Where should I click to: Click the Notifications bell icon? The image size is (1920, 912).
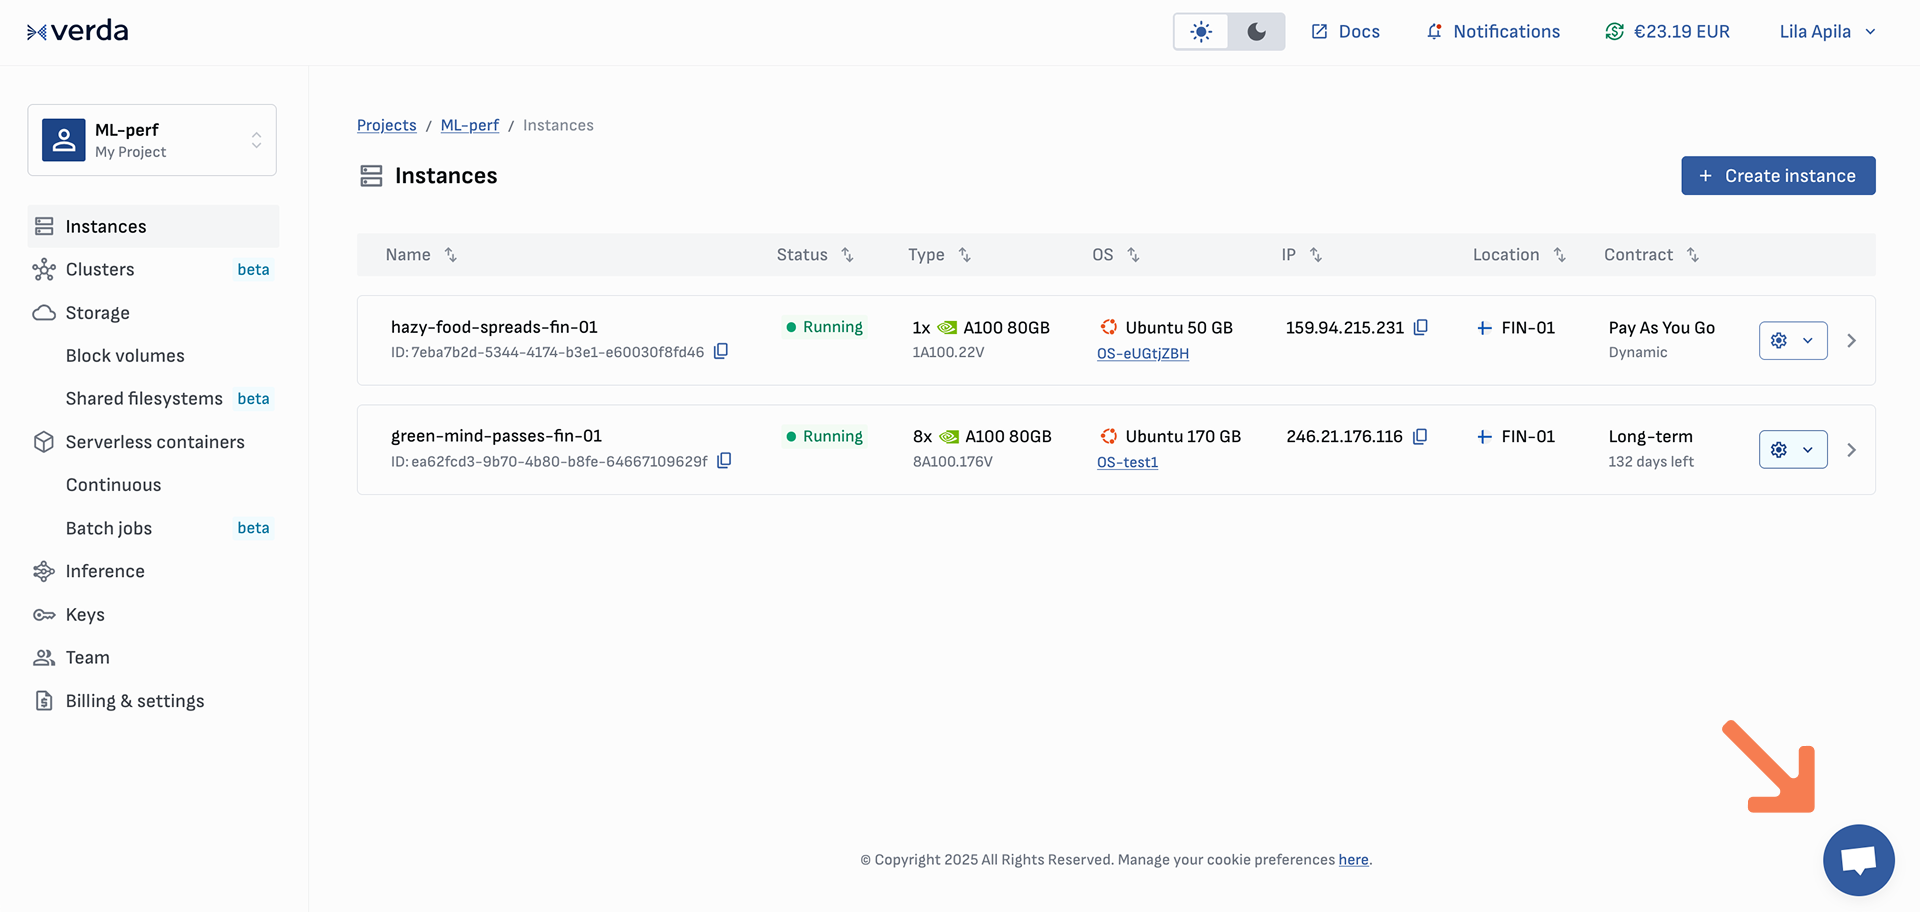[x=1434, y=31]
